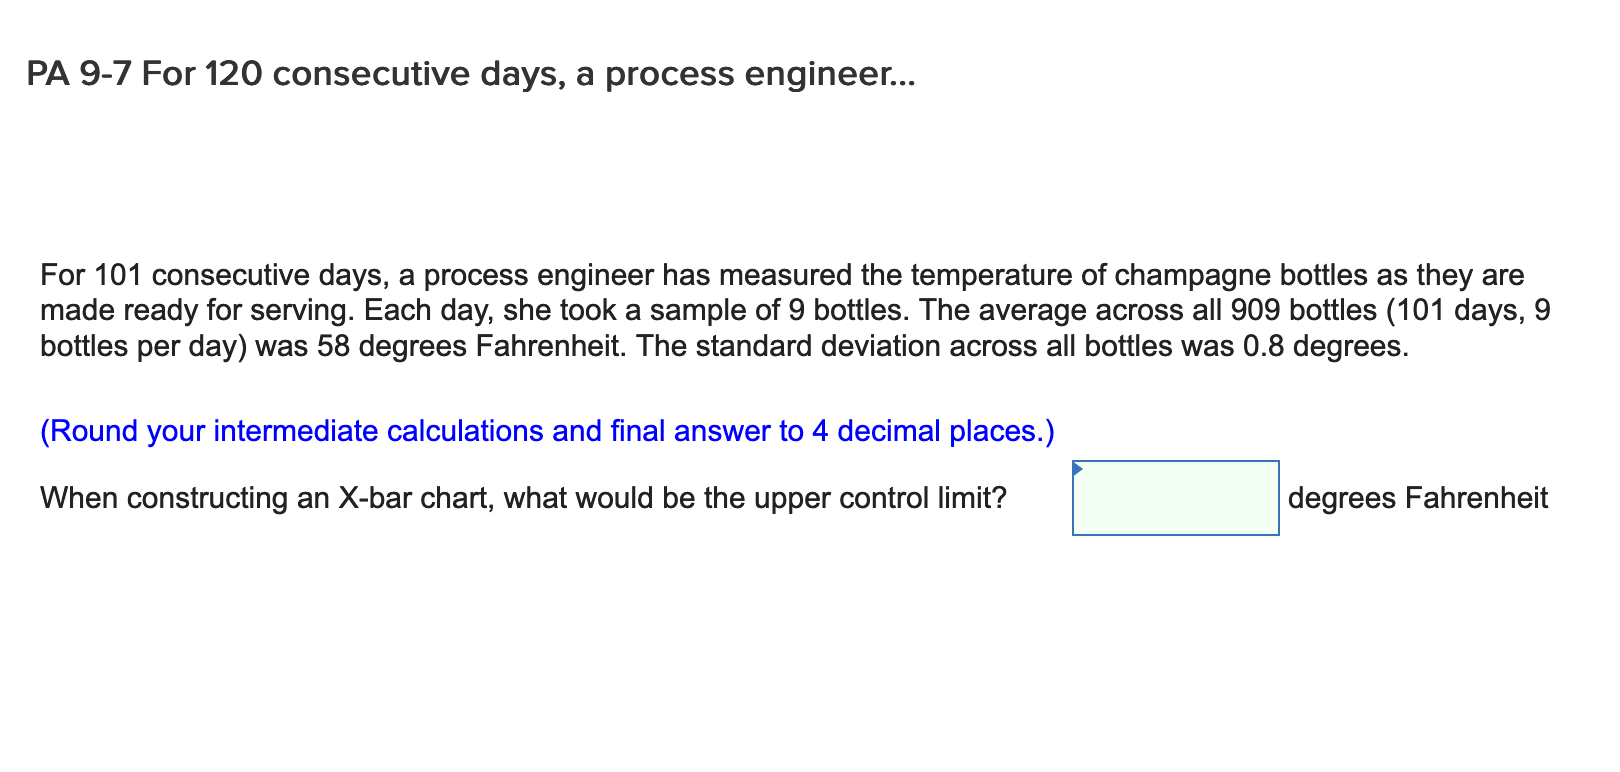Click the small triangle indicator icon
Viewport: 1620px width, 772px height.
(1079, 466)
